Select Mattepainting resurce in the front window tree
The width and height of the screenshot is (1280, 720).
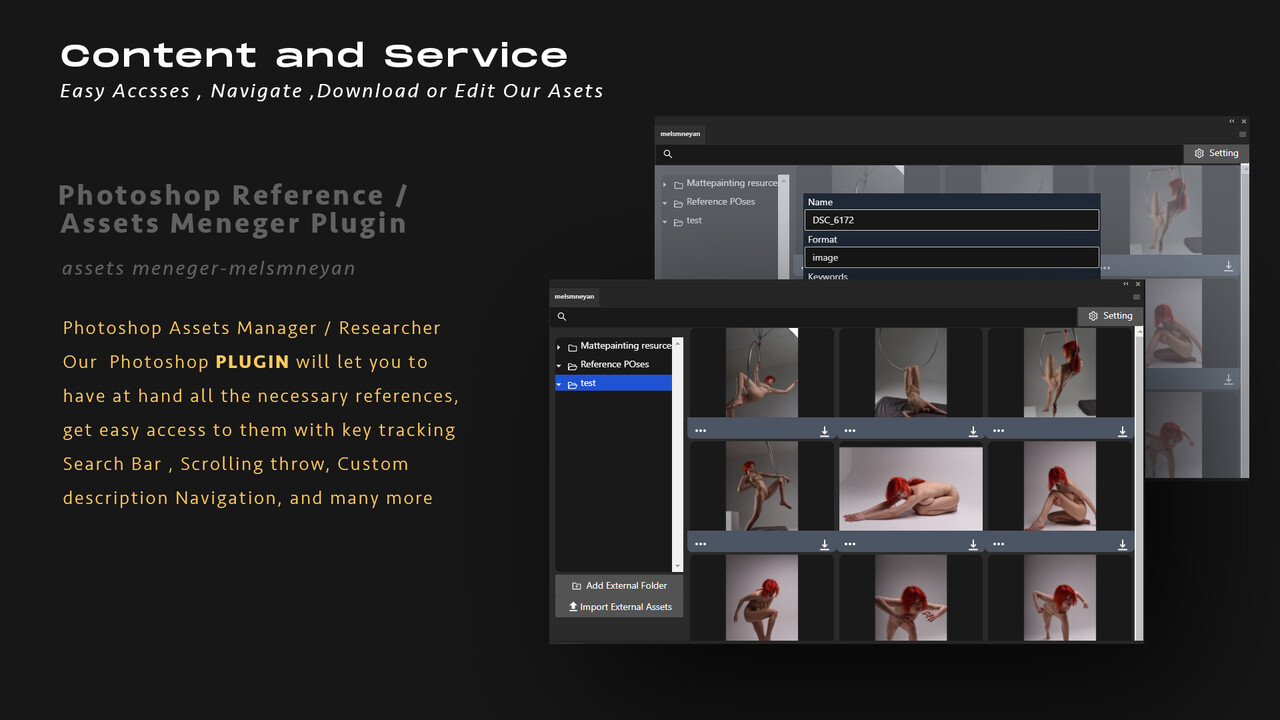click(625, 346)
